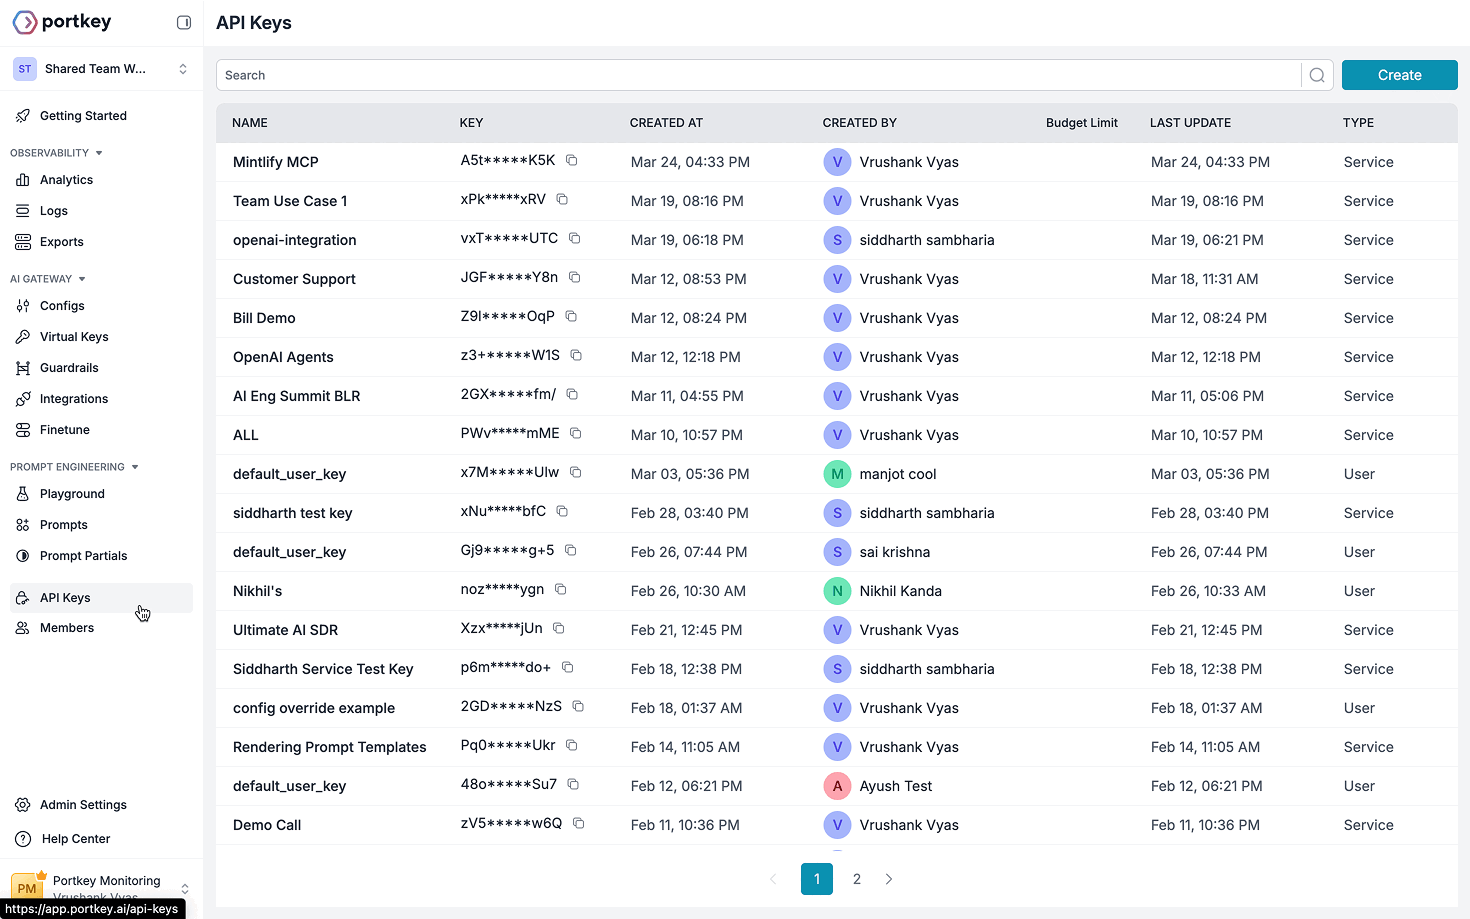The width and height of the screenshot is (1470, 919).
Task: Copy the Demo Call API key
Action: coord(579,823)
